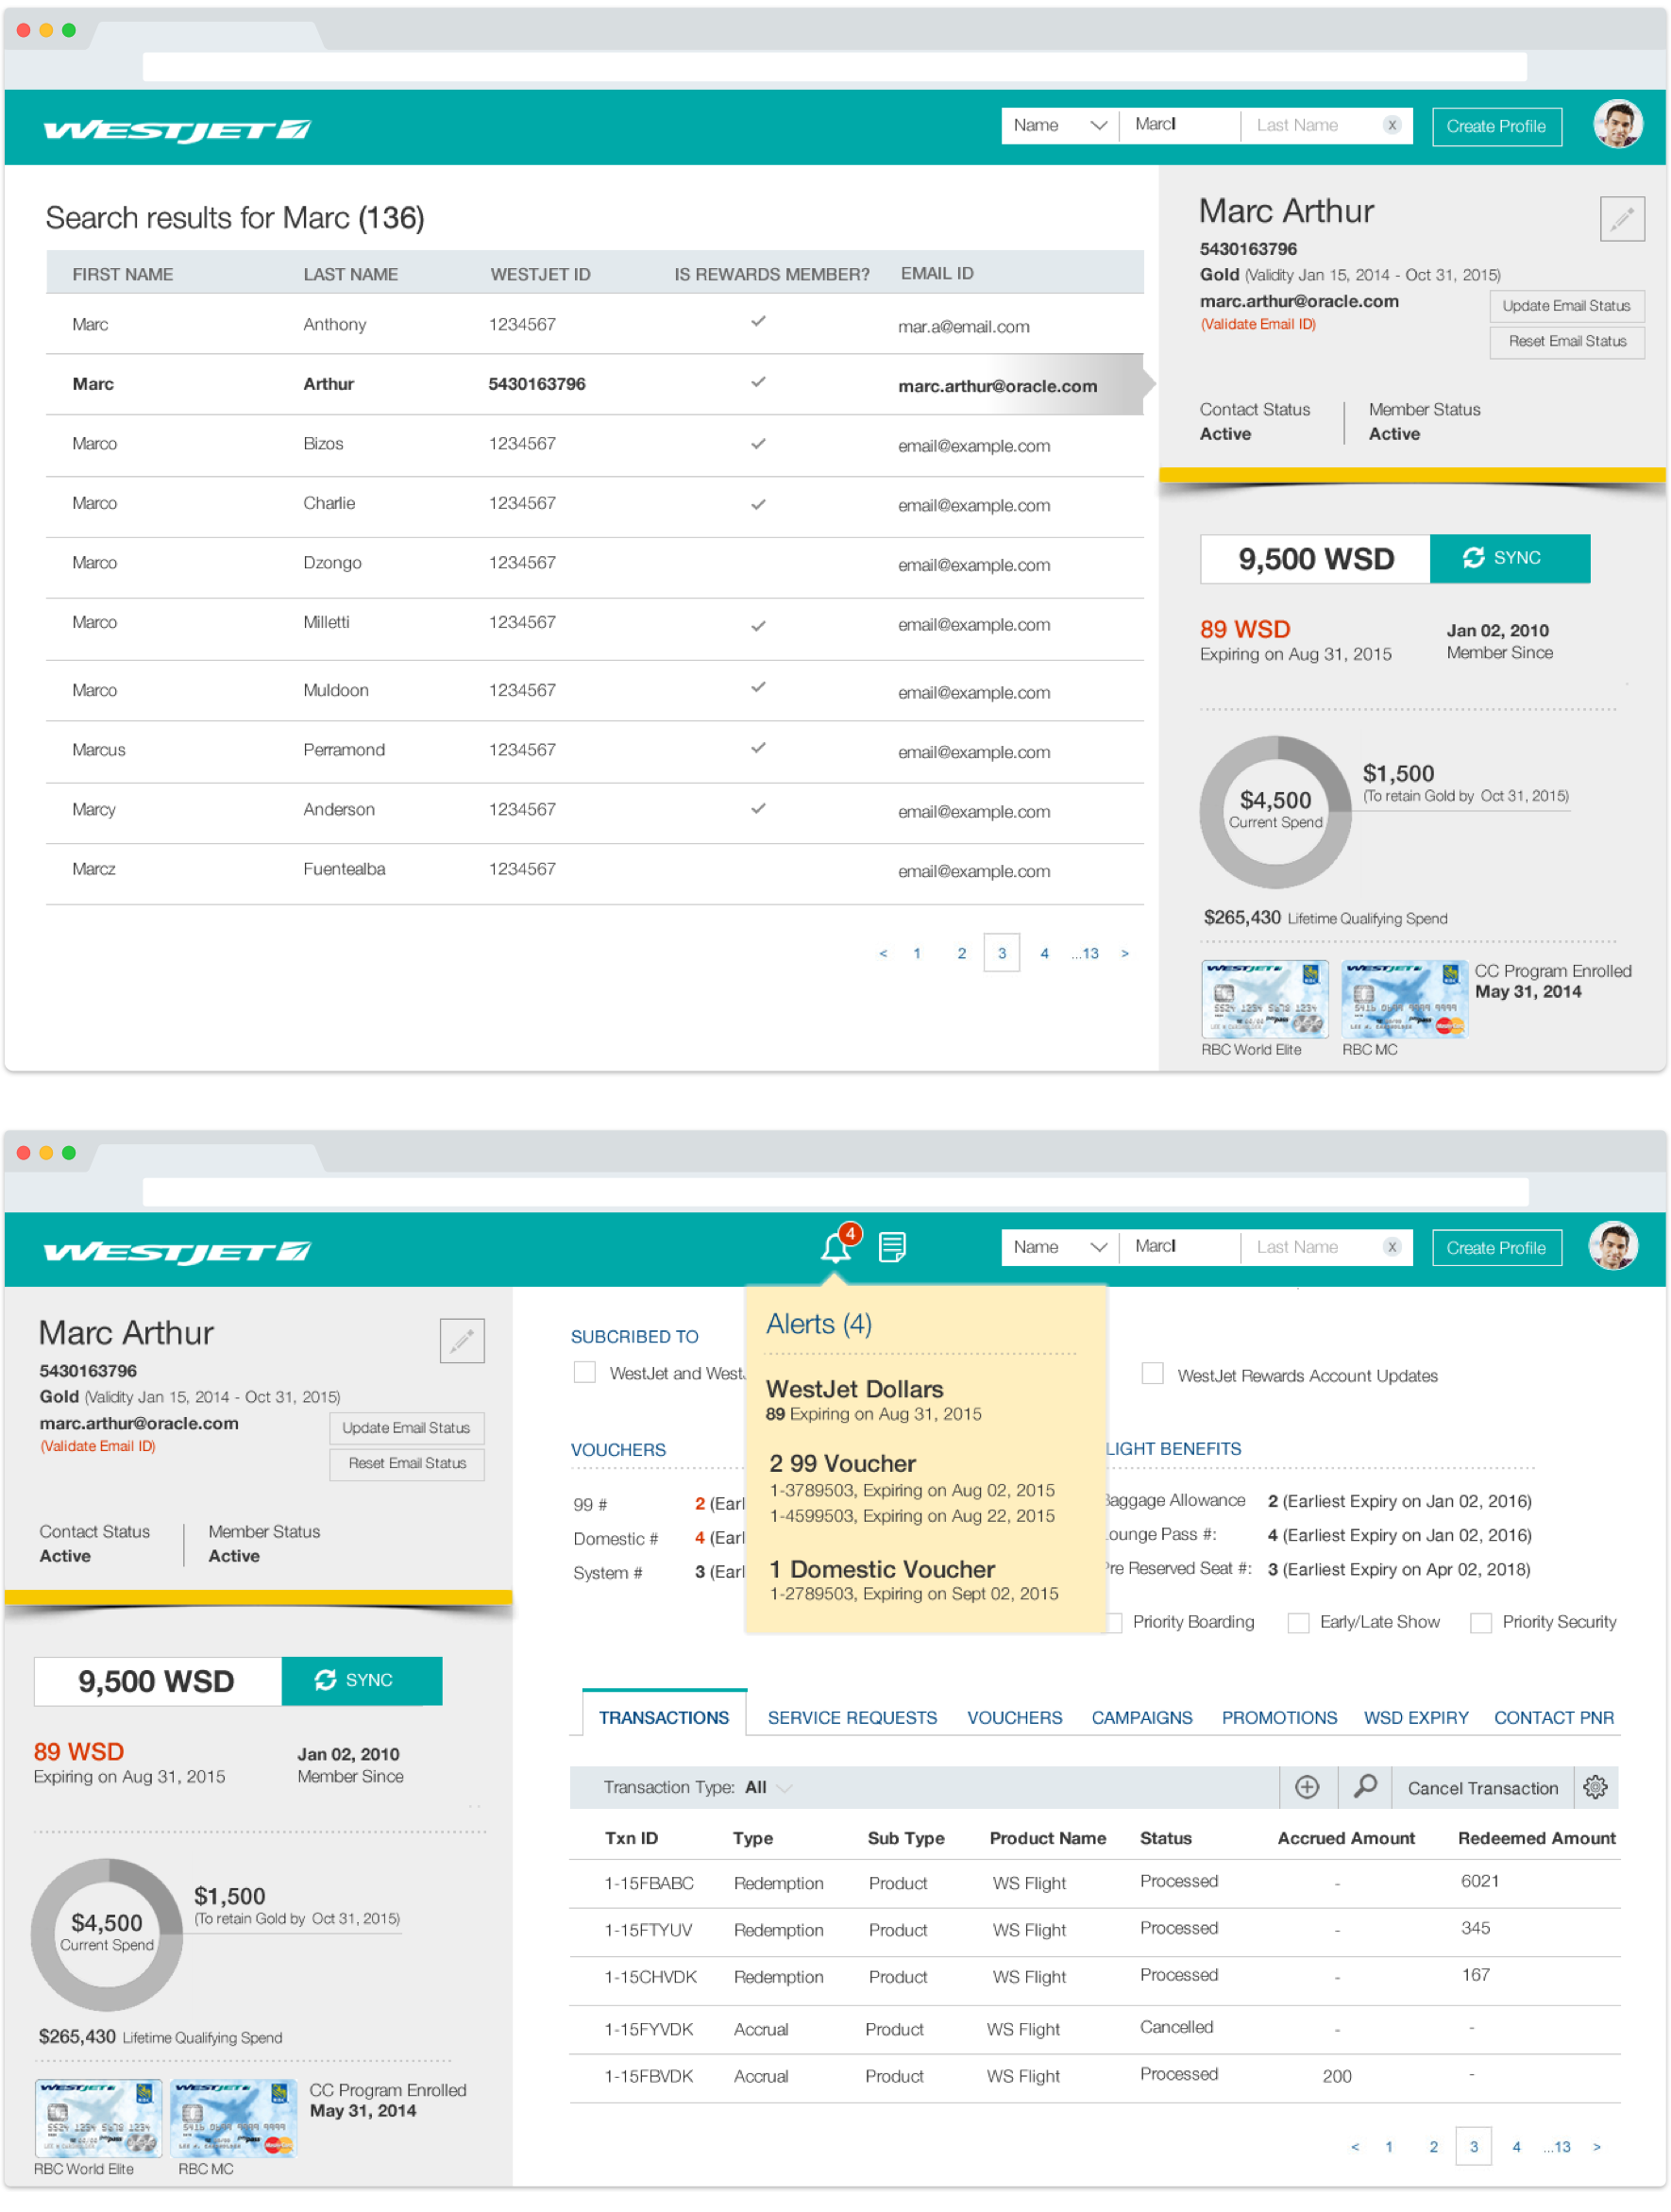
Task: Toggle WestJet Rewards Account Updates checkbox
Action: 1153,1374
